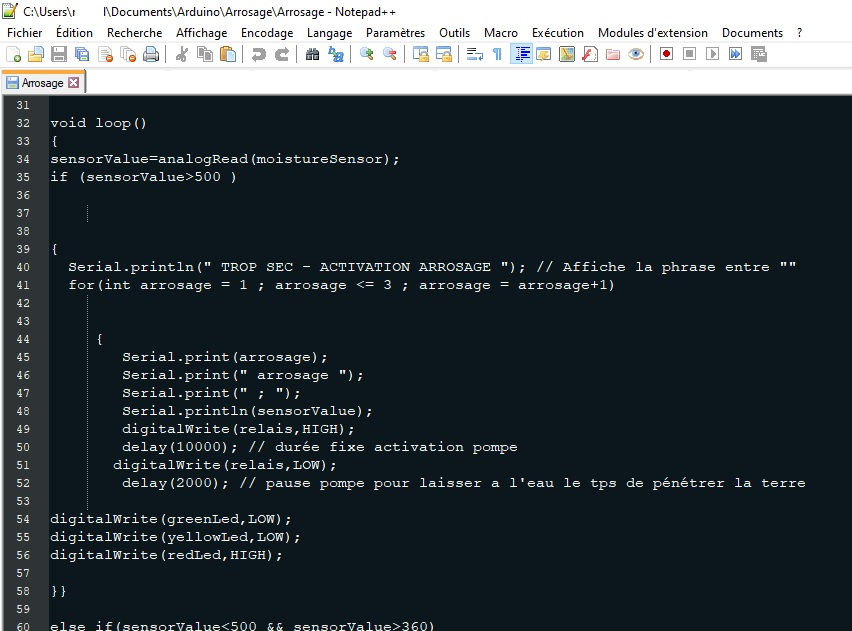852x631 pixels.
Task: Click the Save All toolbar icon
Action: (x=82, y=54)
